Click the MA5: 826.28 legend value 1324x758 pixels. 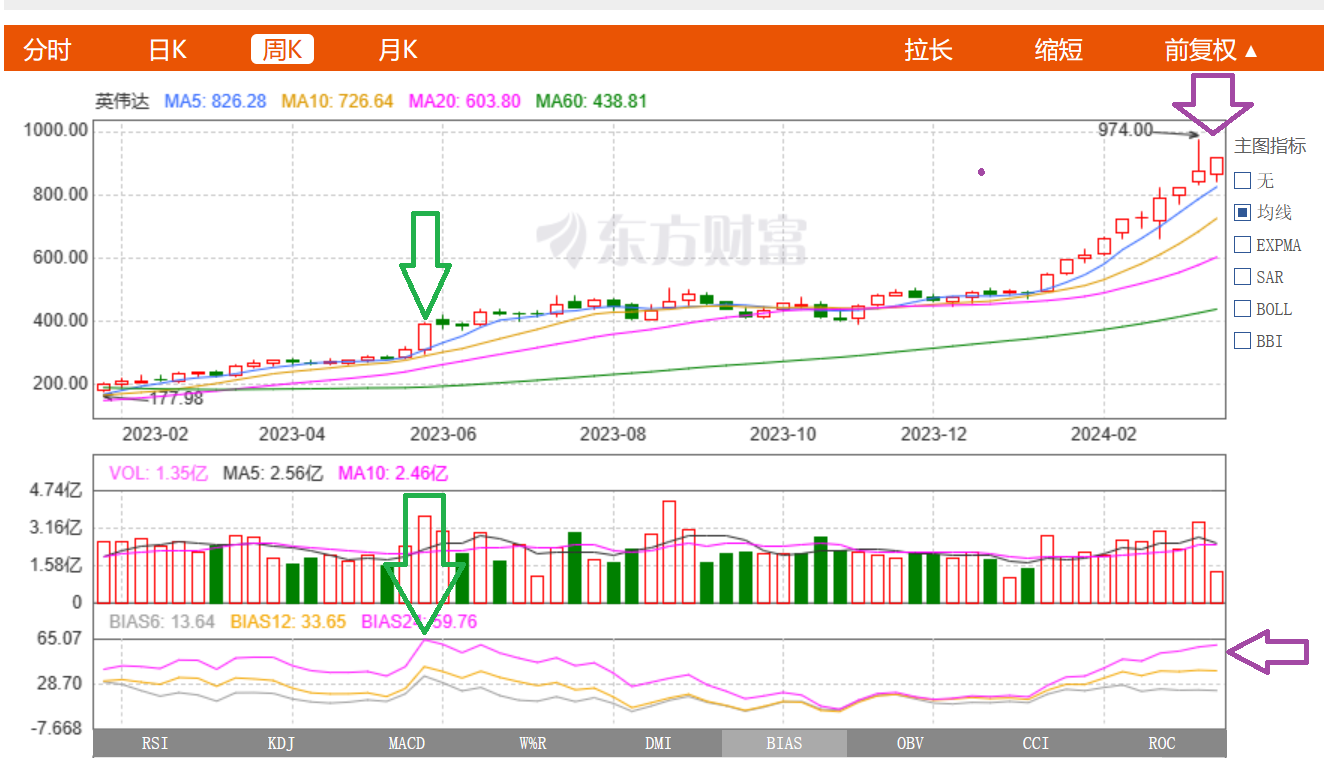[x=215, y=101]
